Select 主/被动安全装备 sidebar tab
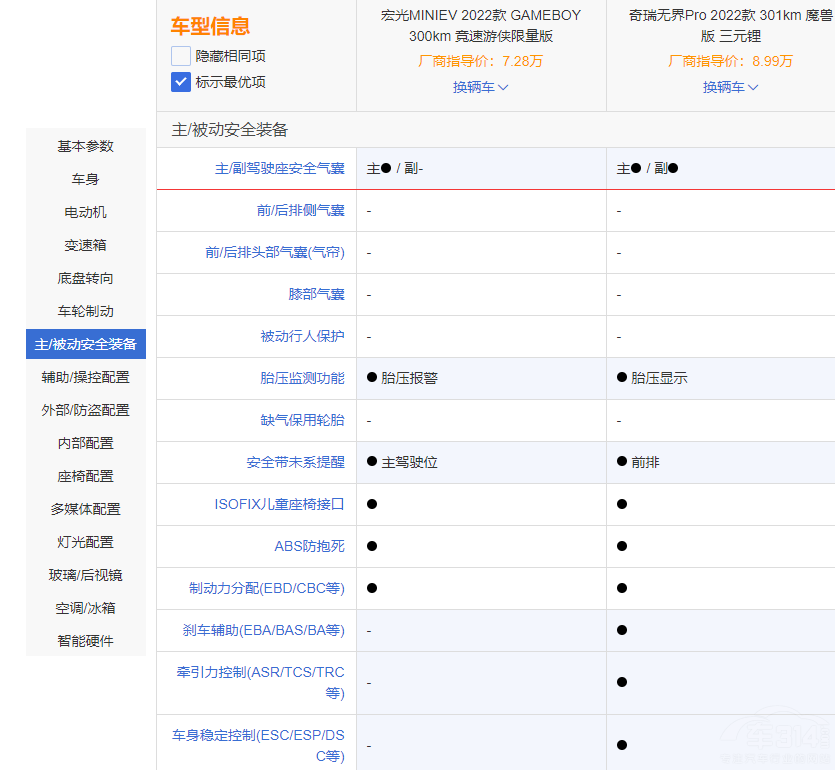The height and width of the screenshot is (770, 835). point(86,344)
